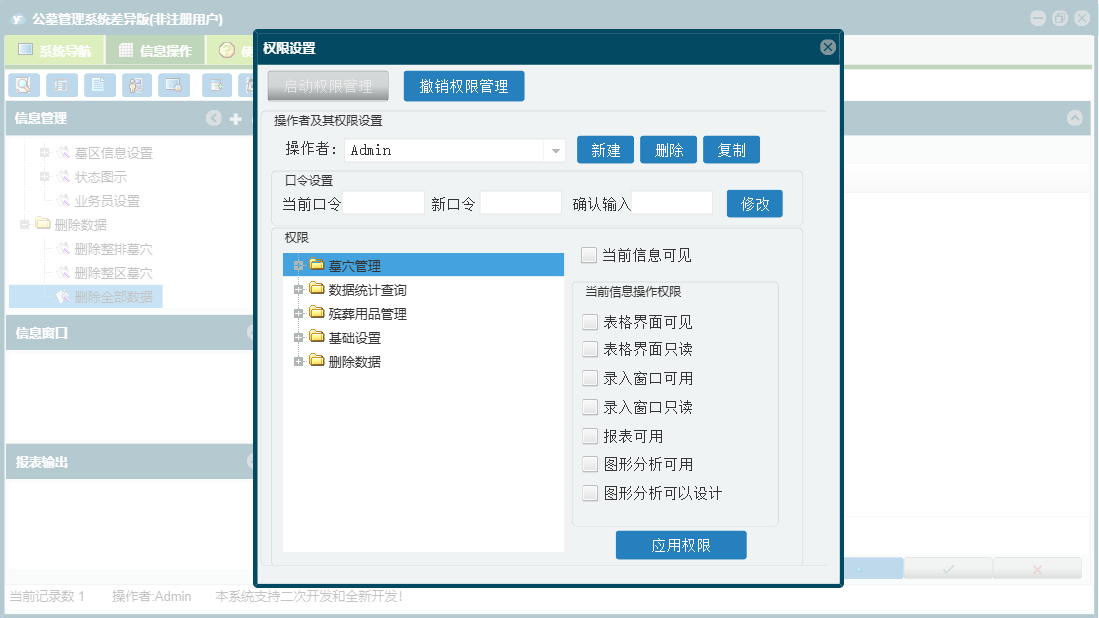Check 当前信息可见 checkbox
Image resolution: width=1099 pixels, height=618 pixels.
click(589, 255)
